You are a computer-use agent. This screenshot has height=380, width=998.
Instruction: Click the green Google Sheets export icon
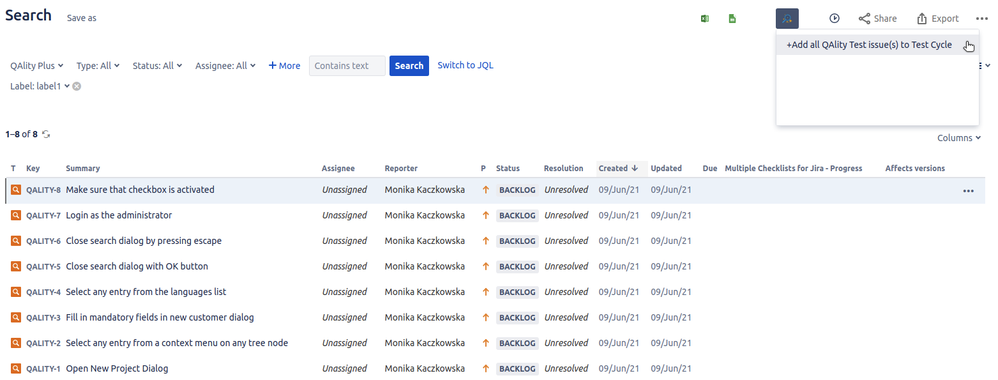(x=733, y=18)
